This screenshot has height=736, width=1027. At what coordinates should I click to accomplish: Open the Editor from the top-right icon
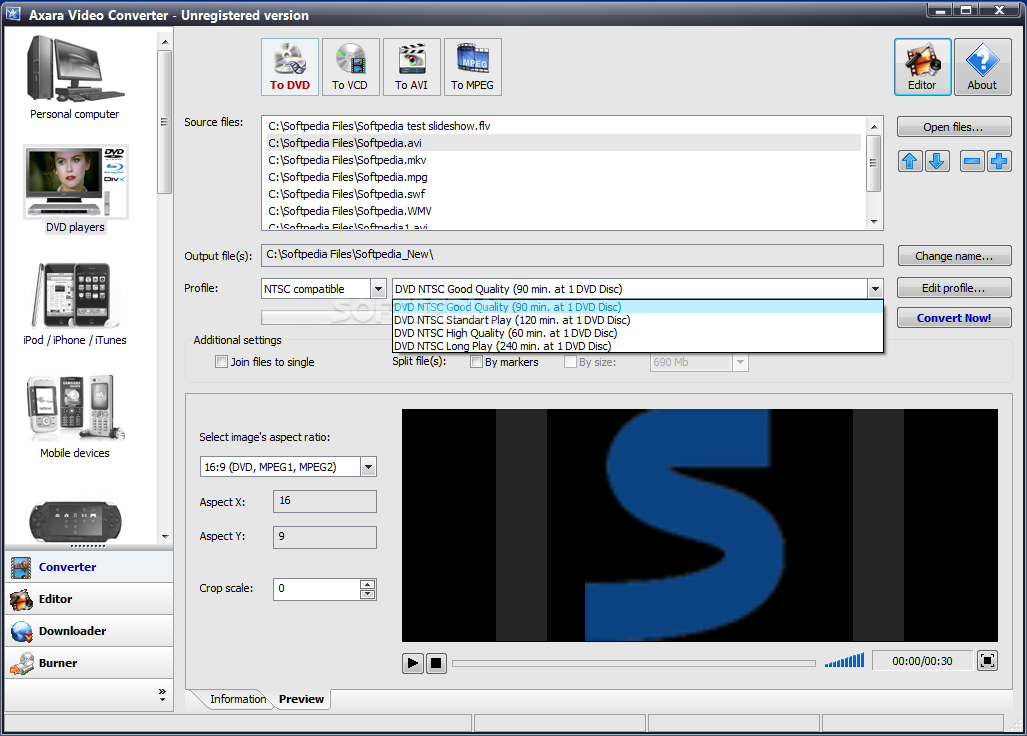(x=922, y=67)
